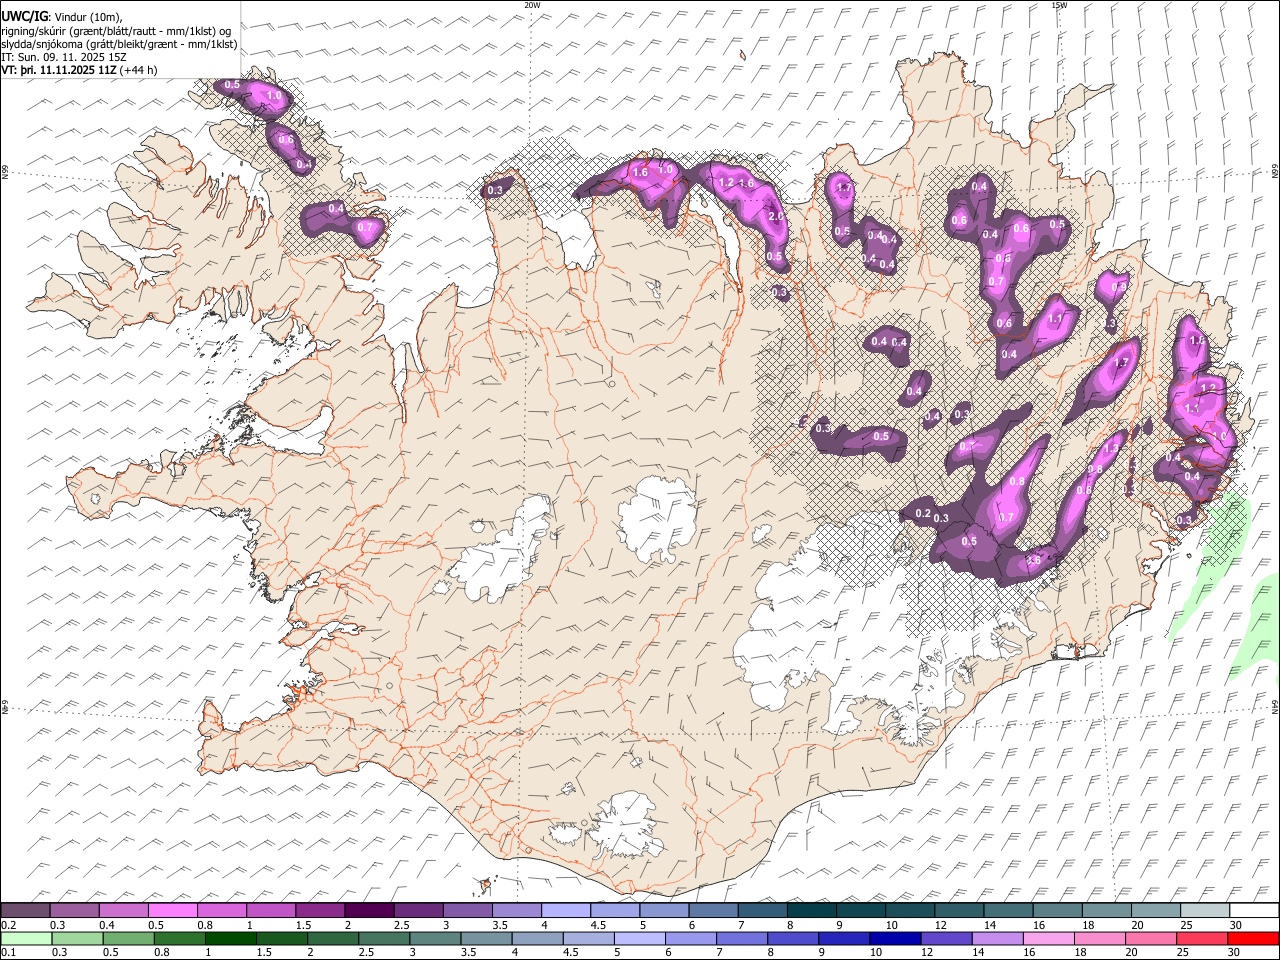Click the 'rigning/skúrir' legend description line
1280x960 pixels.
click(x=117, y=31)
